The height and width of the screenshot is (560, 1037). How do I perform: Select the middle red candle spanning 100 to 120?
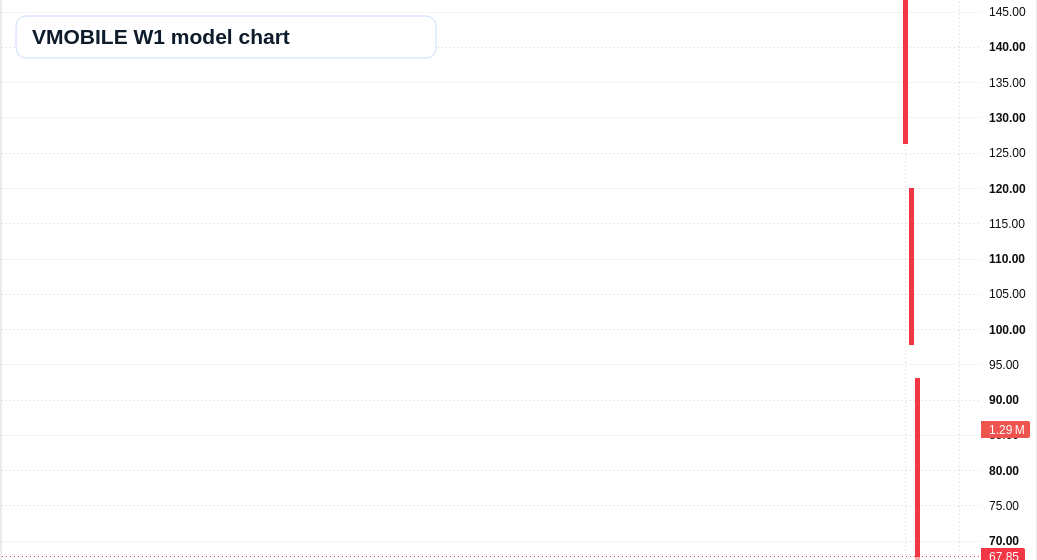click(x=911, y=266)
